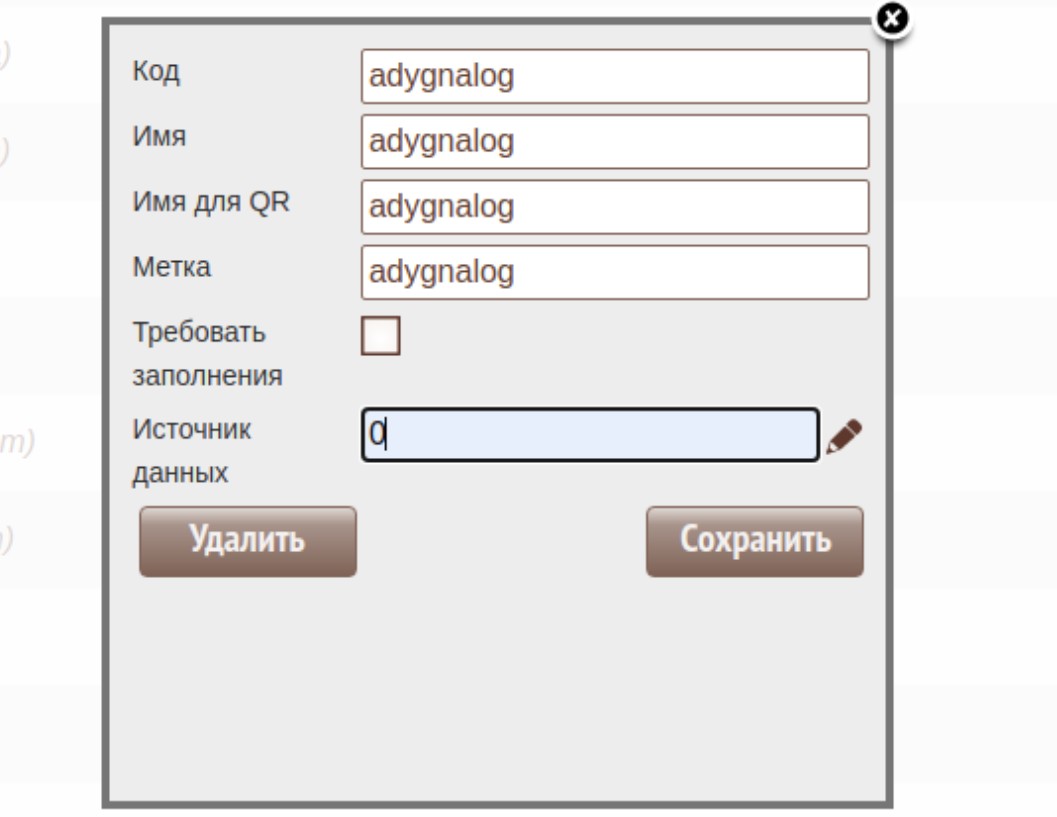Toggle the Требовать заполнения checkbox

point(380,336)
